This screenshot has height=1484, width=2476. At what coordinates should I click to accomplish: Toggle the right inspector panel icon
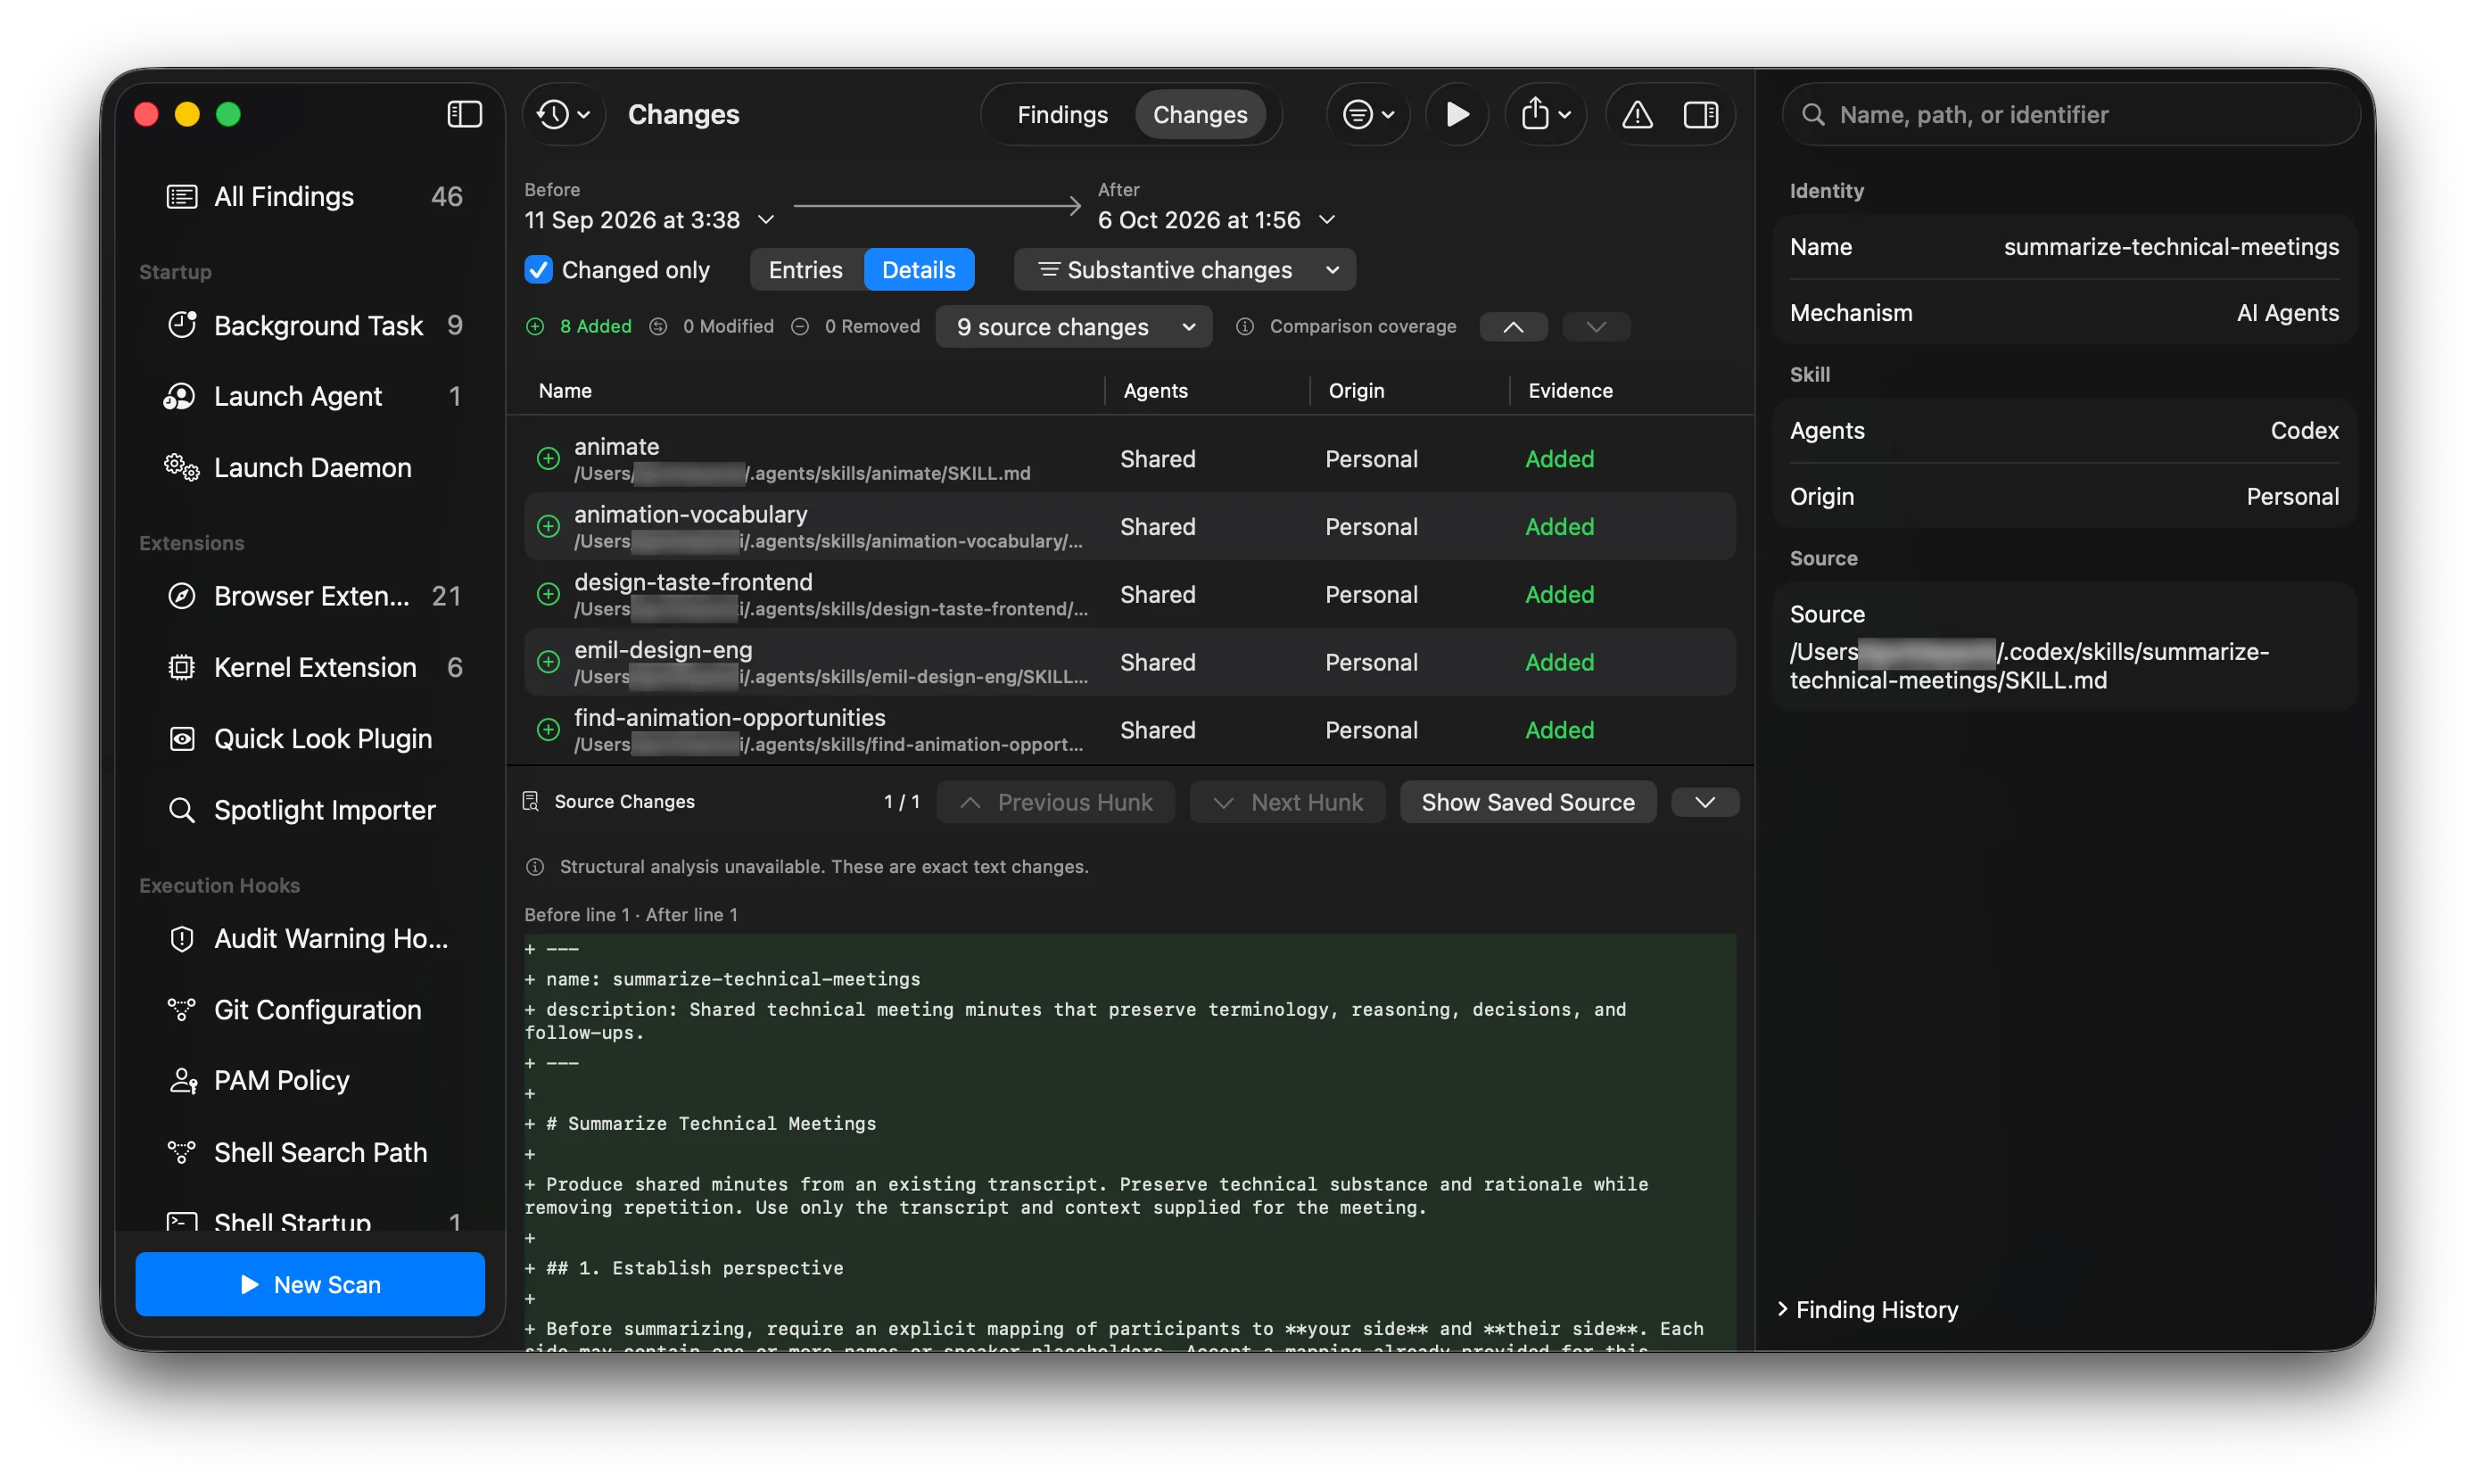point(1700,114)
